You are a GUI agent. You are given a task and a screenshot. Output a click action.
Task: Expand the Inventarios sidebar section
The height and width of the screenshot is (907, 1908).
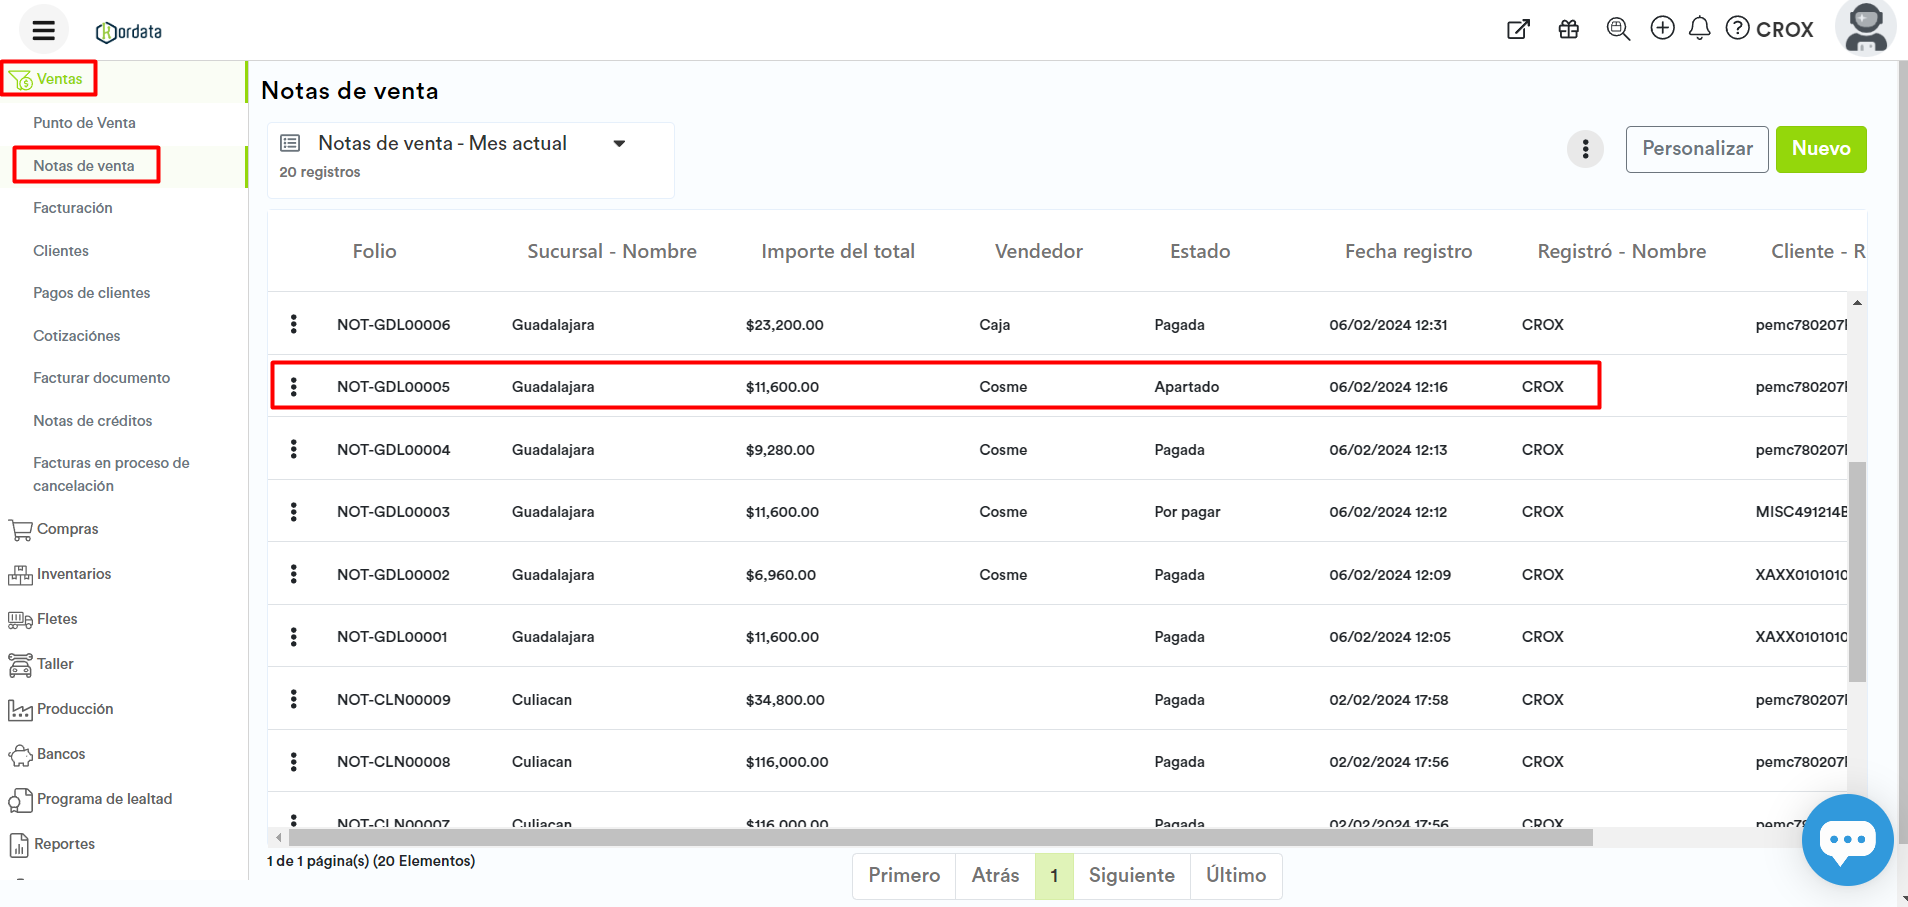(73, 574)
